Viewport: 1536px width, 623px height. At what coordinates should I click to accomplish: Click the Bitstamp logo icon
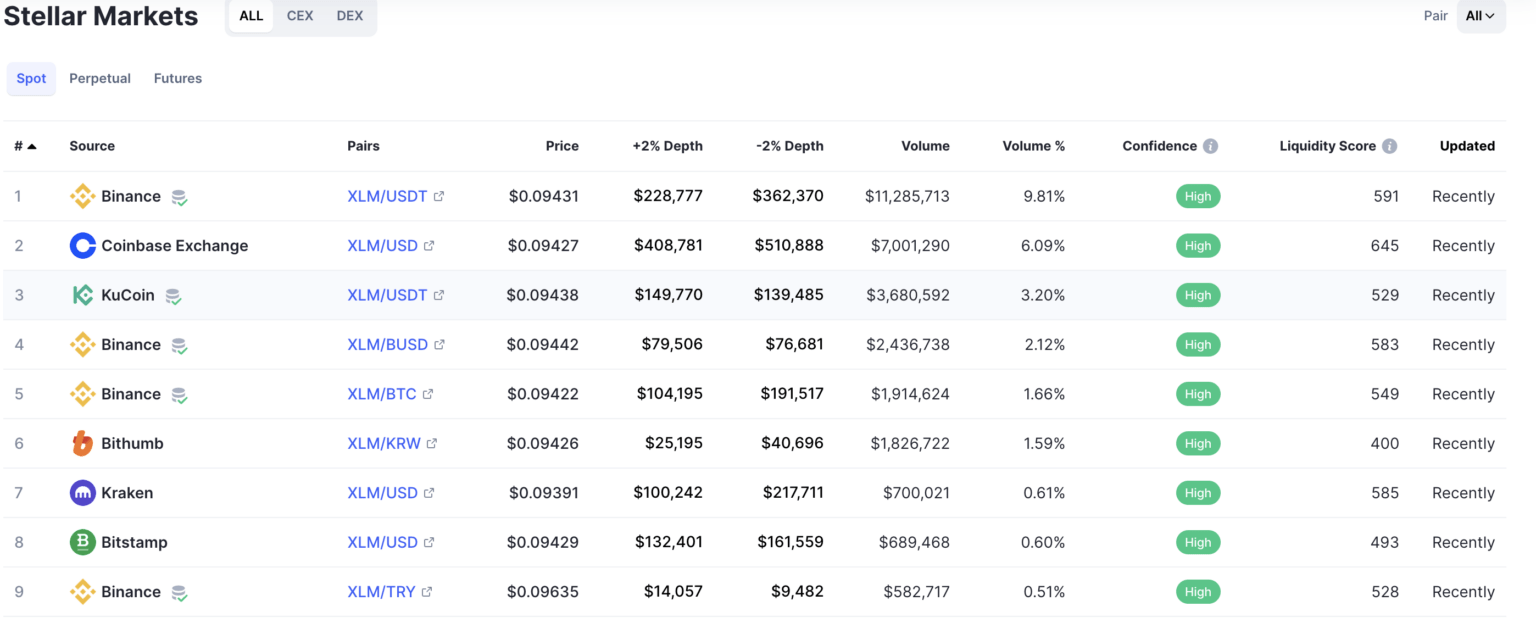[83, 542]
